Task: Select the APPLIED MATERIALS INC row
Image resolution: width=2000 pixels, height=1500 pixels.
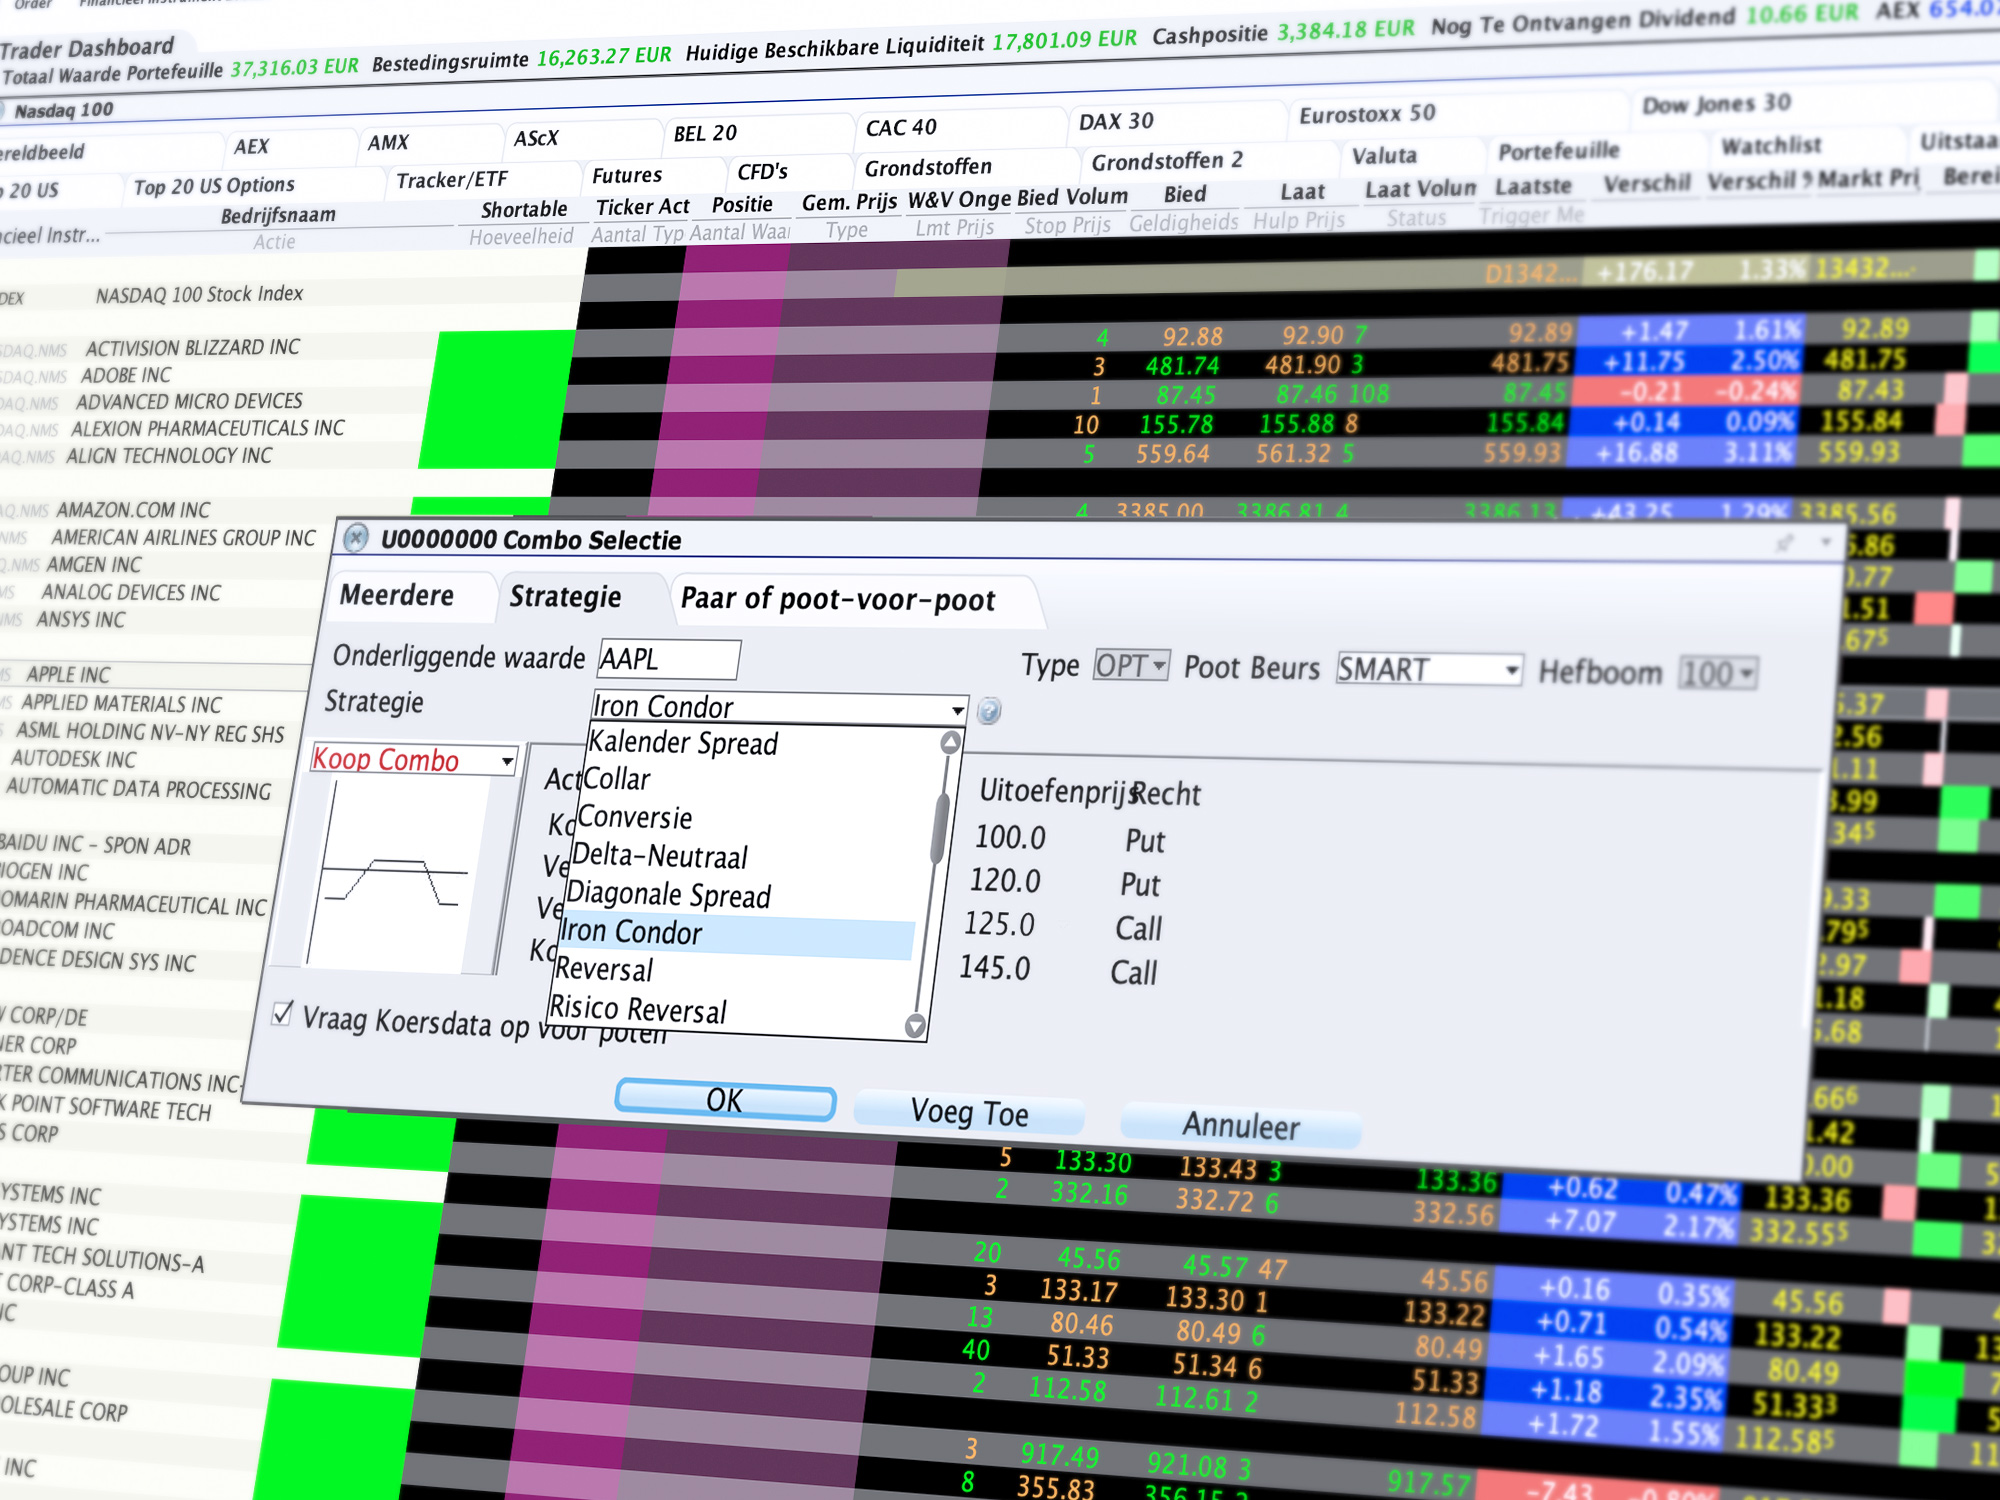Action: [x=122, y=704]
